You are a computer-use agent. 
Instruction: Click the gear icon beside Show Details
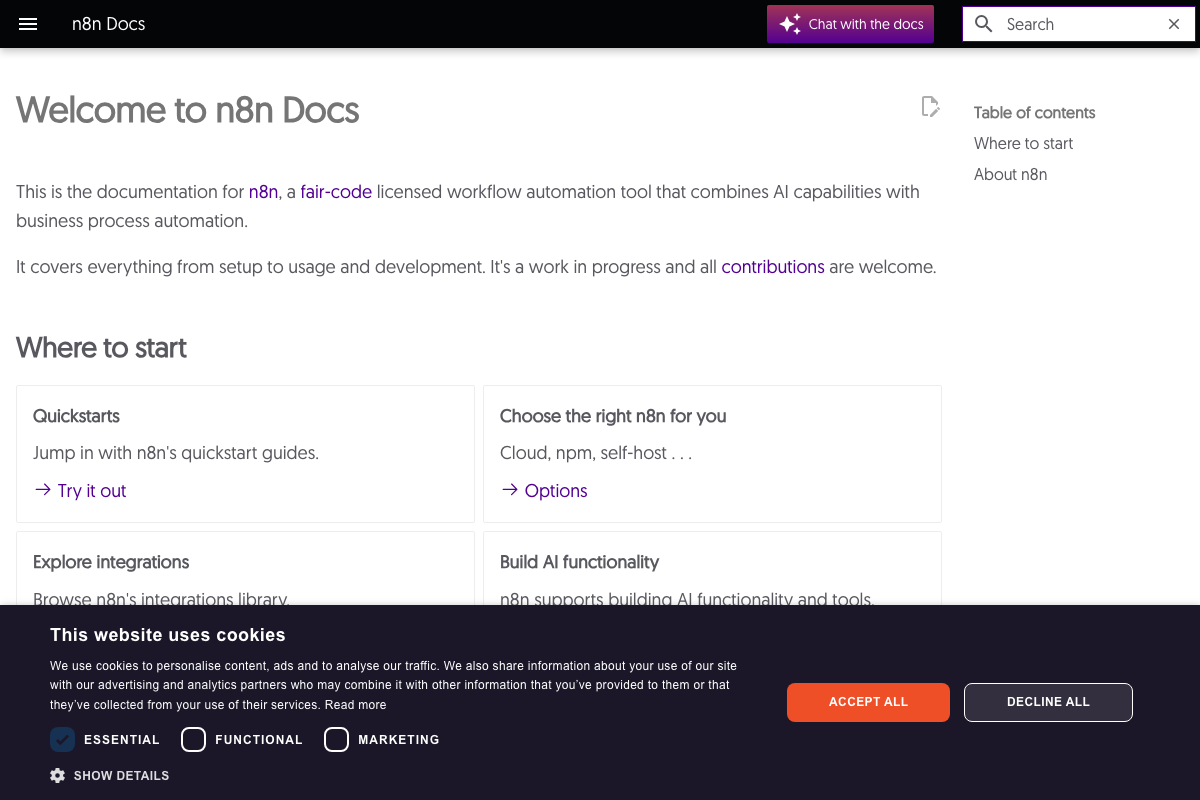coord(57,775)
